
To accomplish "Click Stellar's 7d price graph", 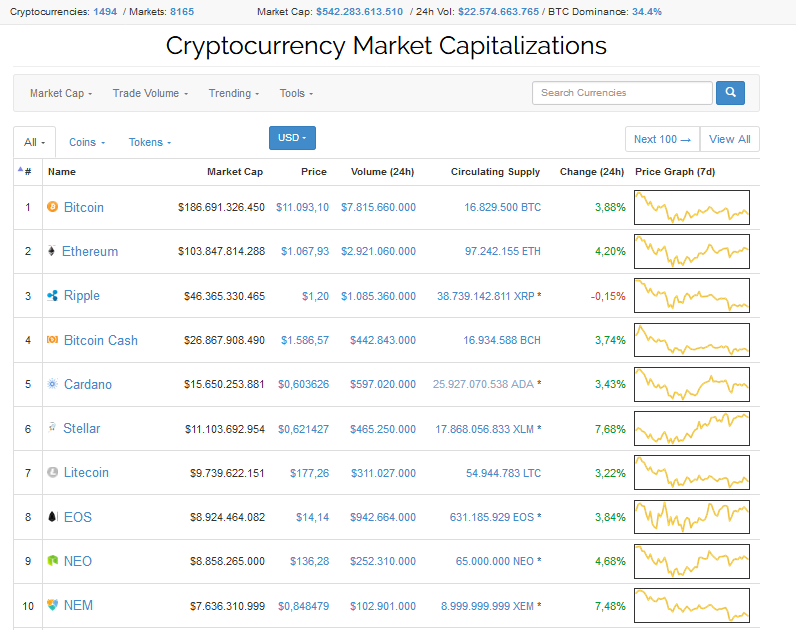I will click(x=692, y=428).
